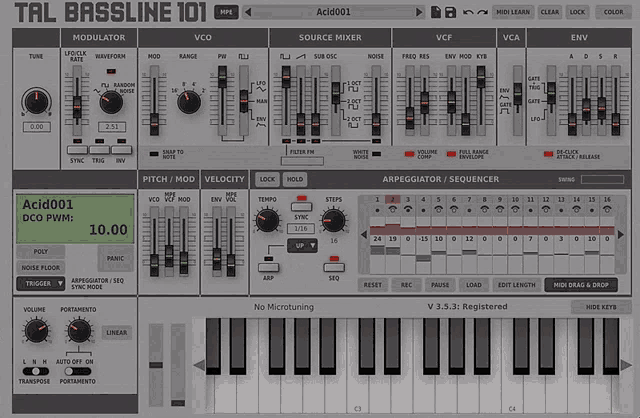Shift keyboard right with the right arrow

pyautogui.click(x=626, y=365)
